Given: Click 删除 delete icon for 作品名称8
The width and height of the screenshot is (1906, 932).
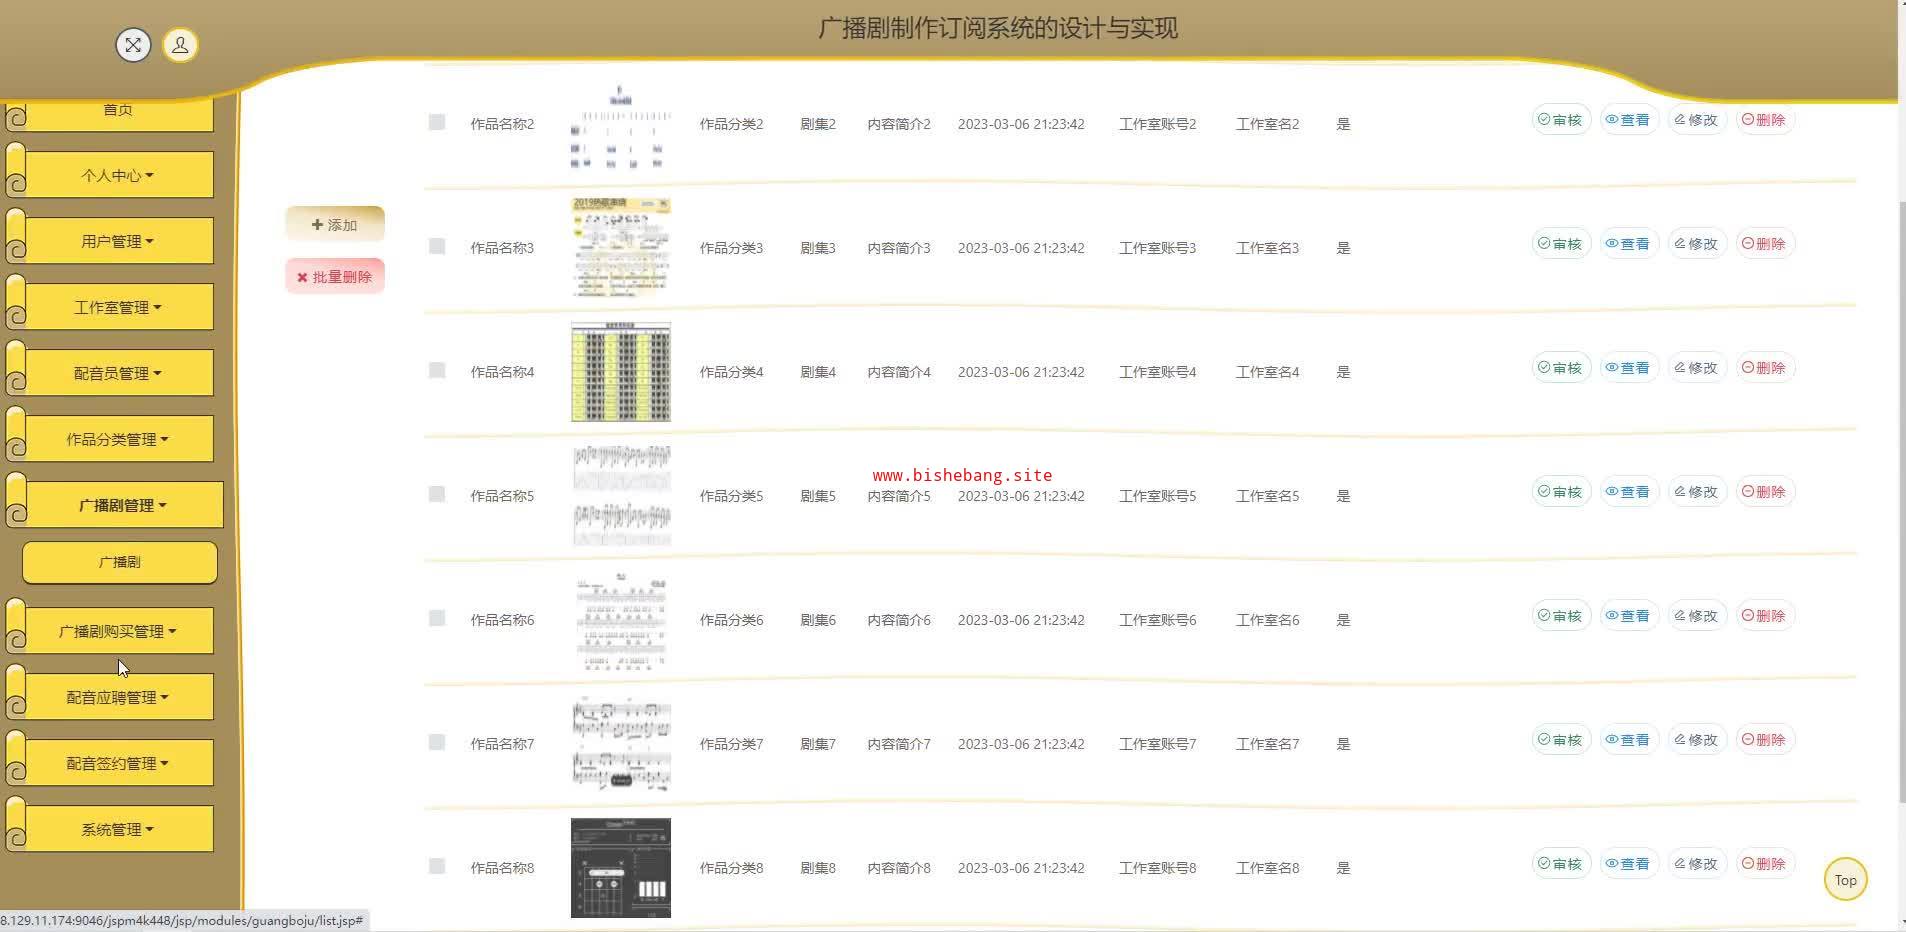Looking at the screenshot, I should coord(1764,864).
